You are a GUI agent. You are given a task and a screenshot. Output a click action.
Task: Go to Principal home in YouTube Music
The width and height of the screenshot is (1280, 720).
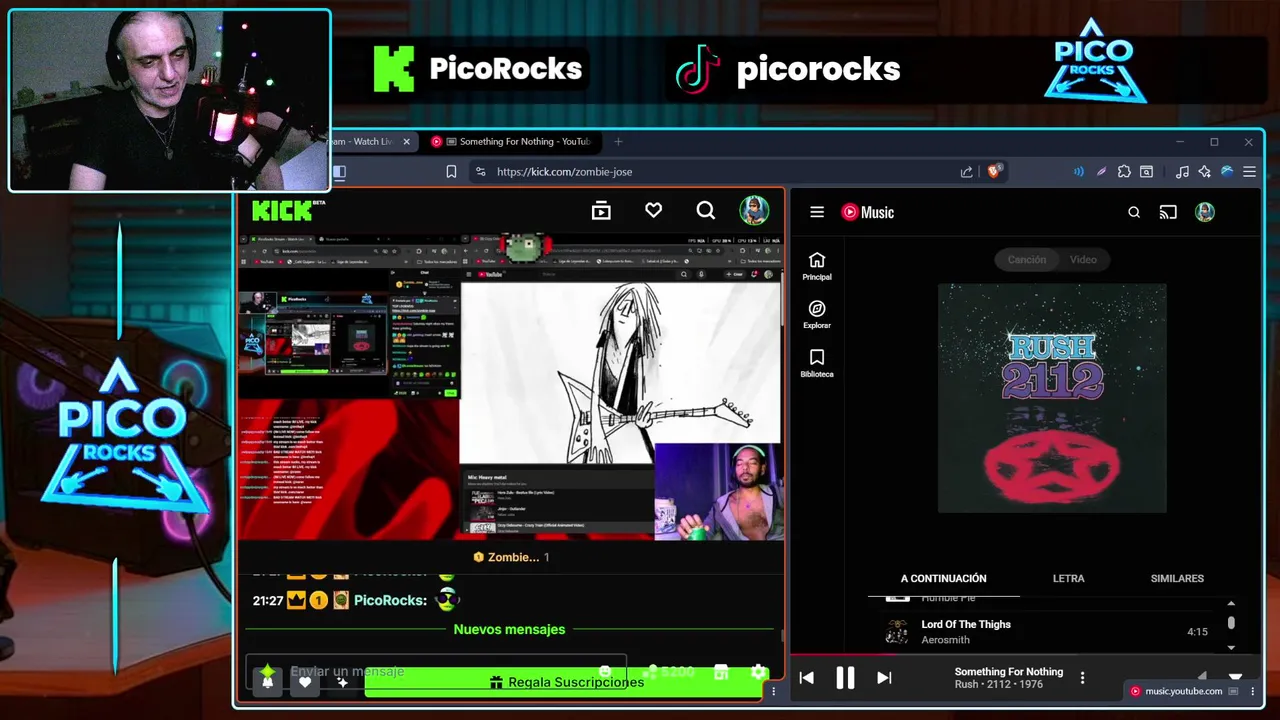point(817,266)
